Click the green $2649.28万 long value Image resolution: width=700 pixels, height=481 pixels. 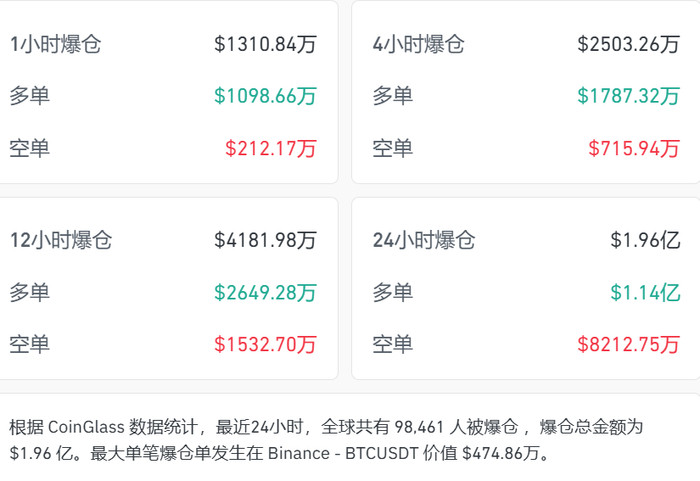265,292
